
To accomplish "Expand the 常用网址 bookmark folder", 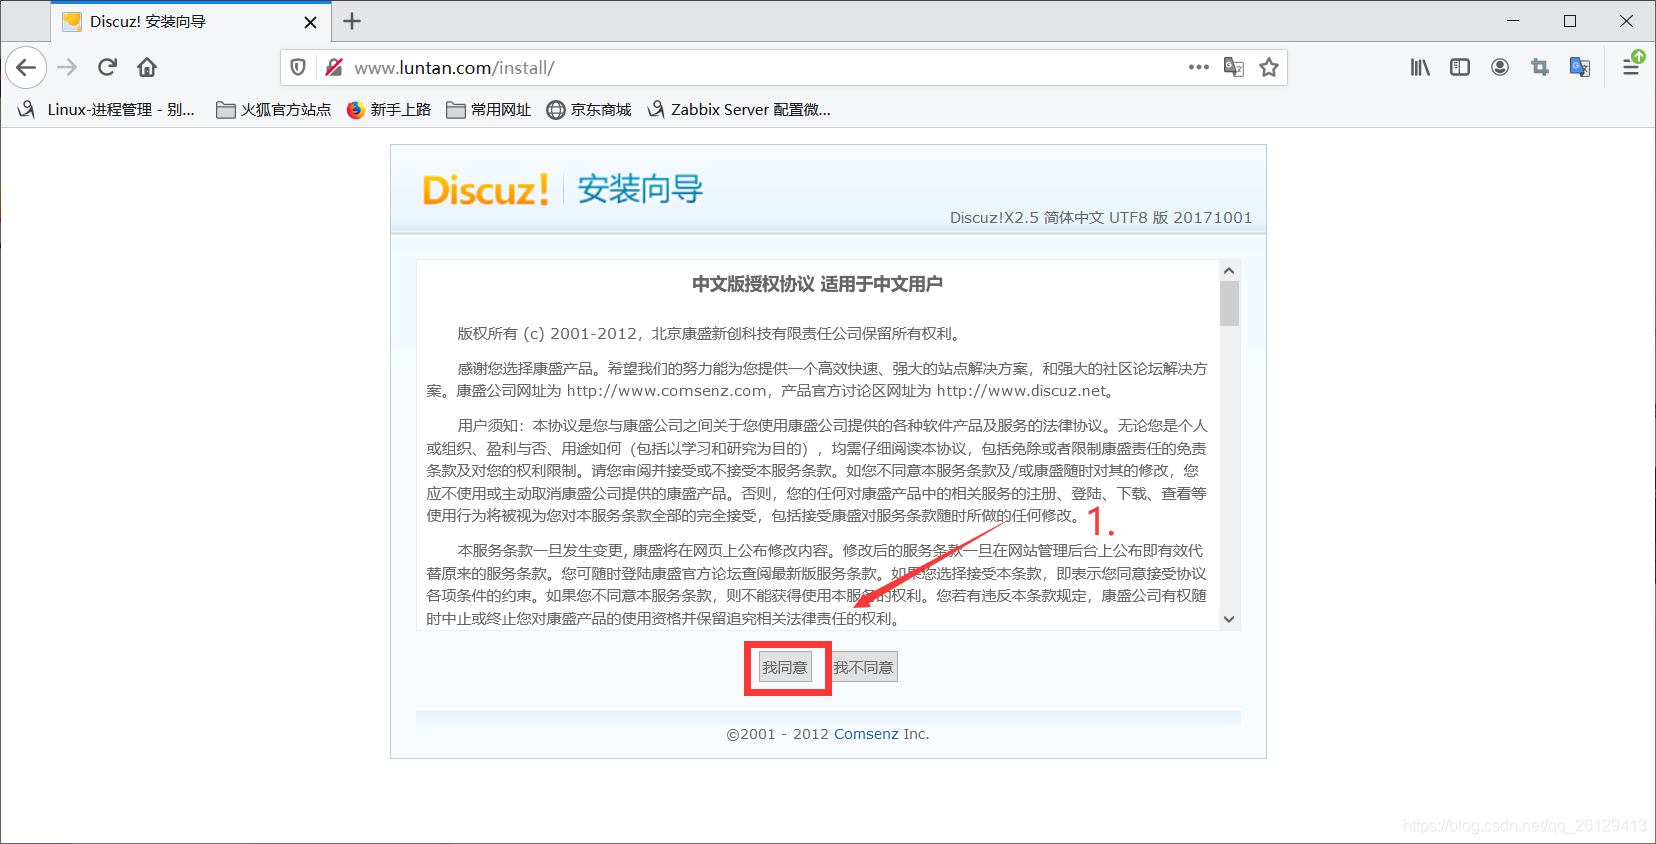I will tap(489, 110).
